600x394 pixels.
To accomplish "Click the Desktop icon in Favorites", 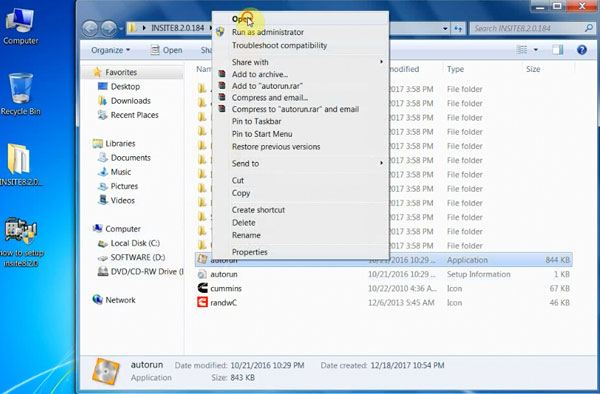I will pyautogui.click(x=103, y=86).
